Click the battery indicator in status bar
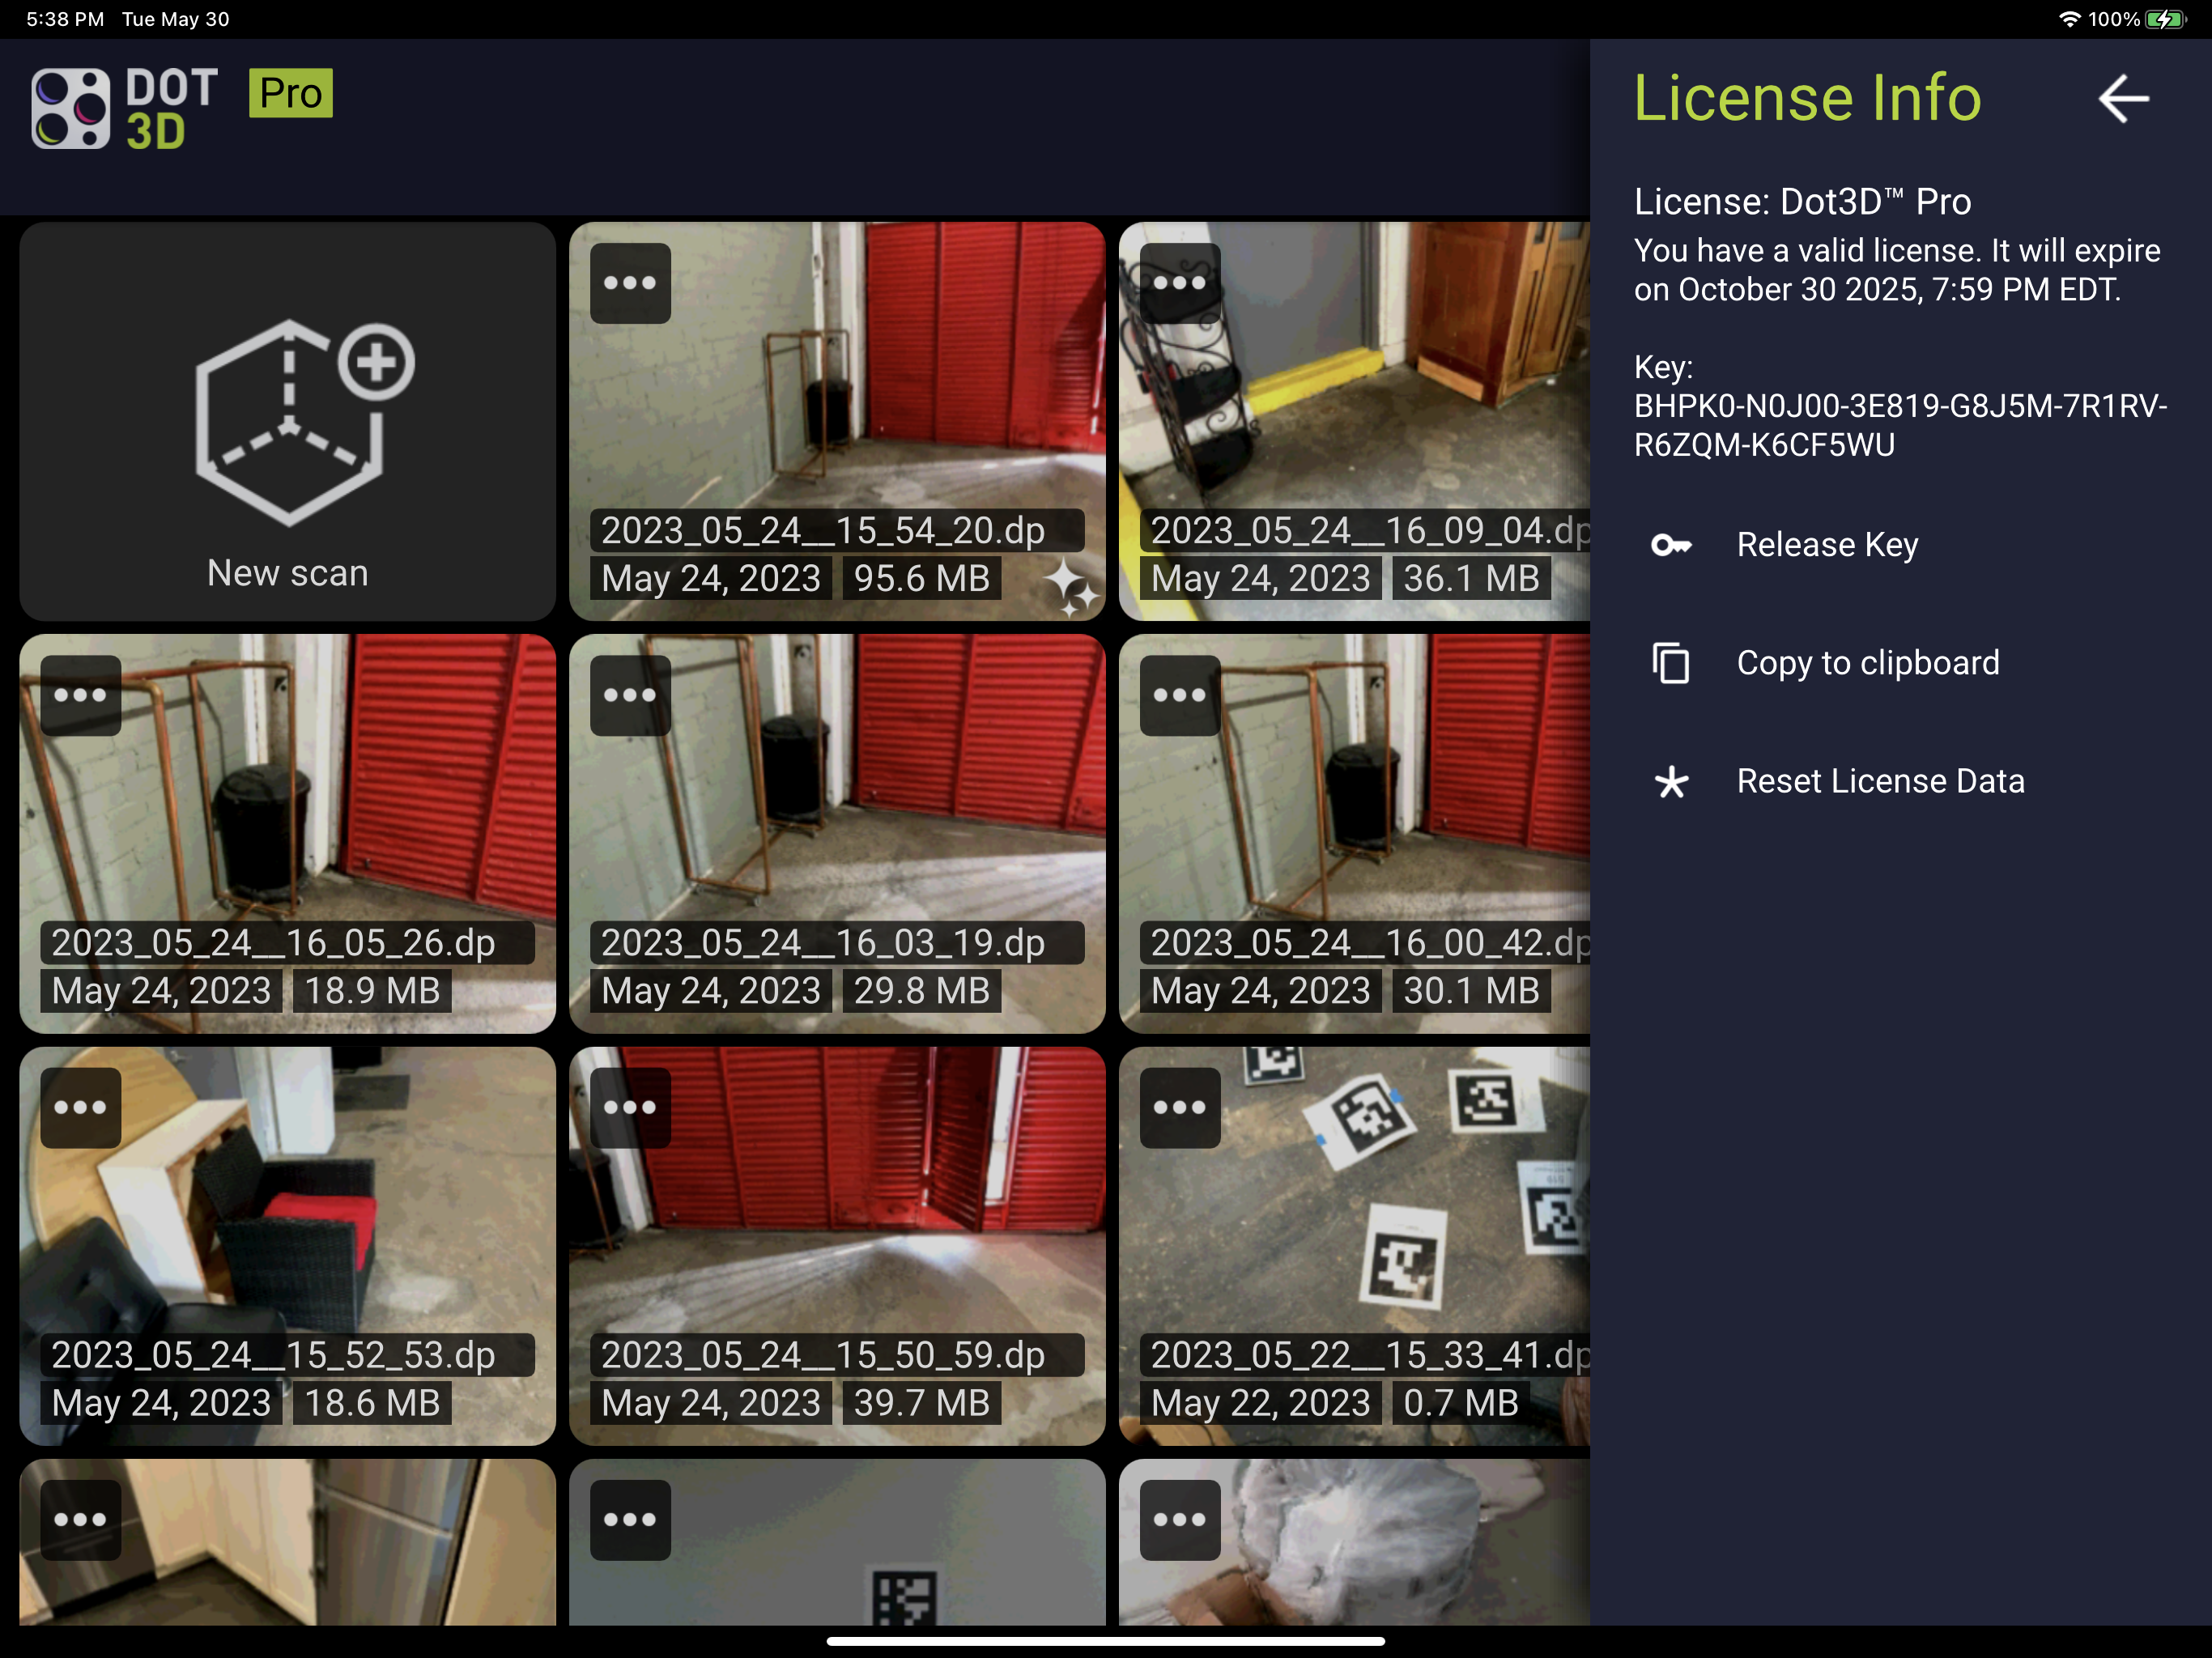The image size is (2212, 1658). tap(2165, 19)
